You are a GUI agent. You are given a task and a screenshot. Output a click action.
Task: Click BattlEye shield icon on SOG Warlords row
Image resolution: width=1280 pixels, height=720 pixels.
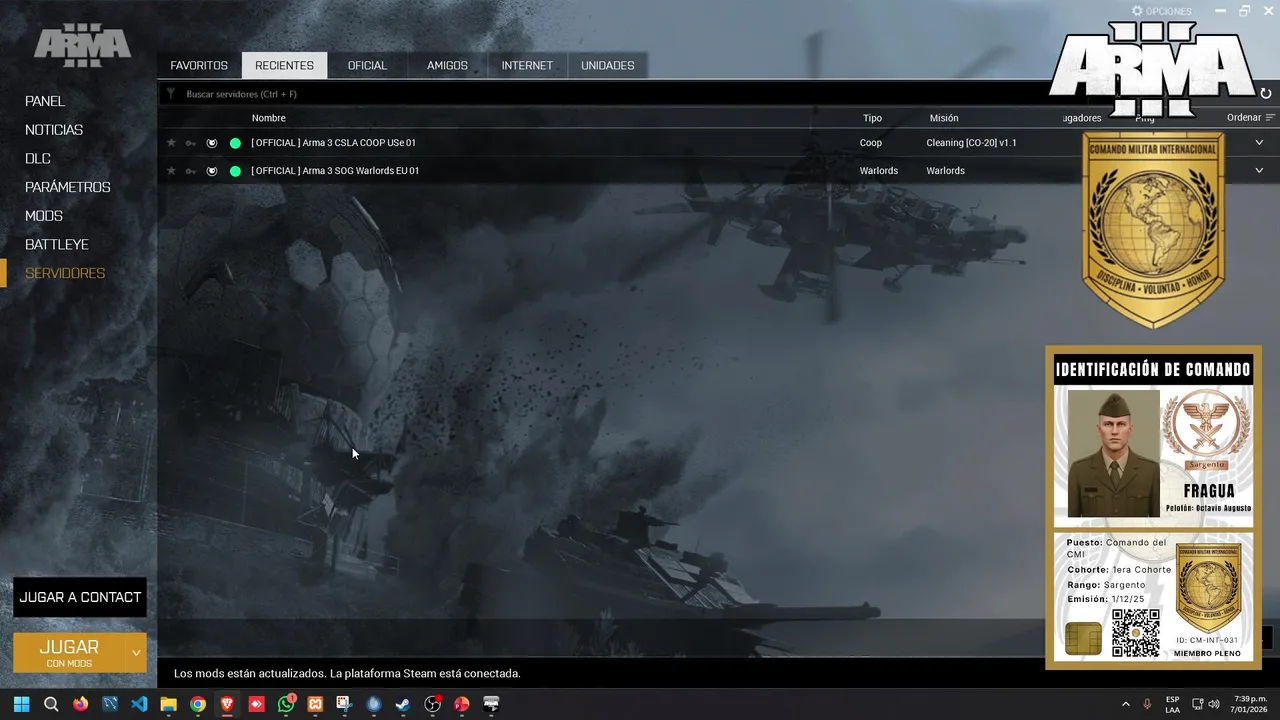coord(212,171)
